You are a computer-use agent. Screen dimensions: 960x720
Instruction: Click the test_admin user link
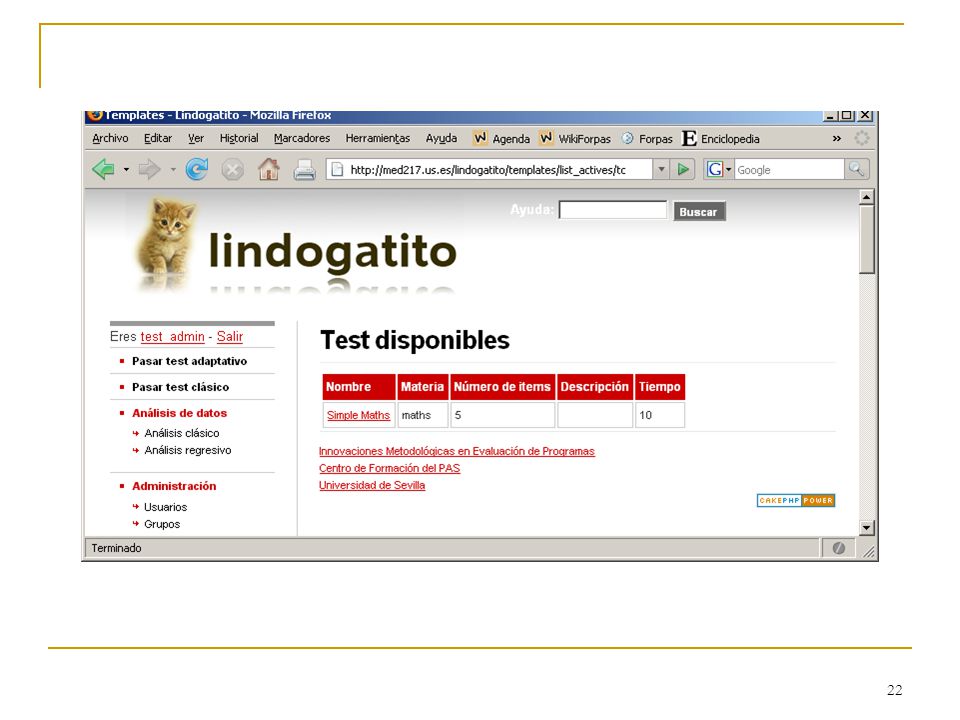[x=173, y=336]
